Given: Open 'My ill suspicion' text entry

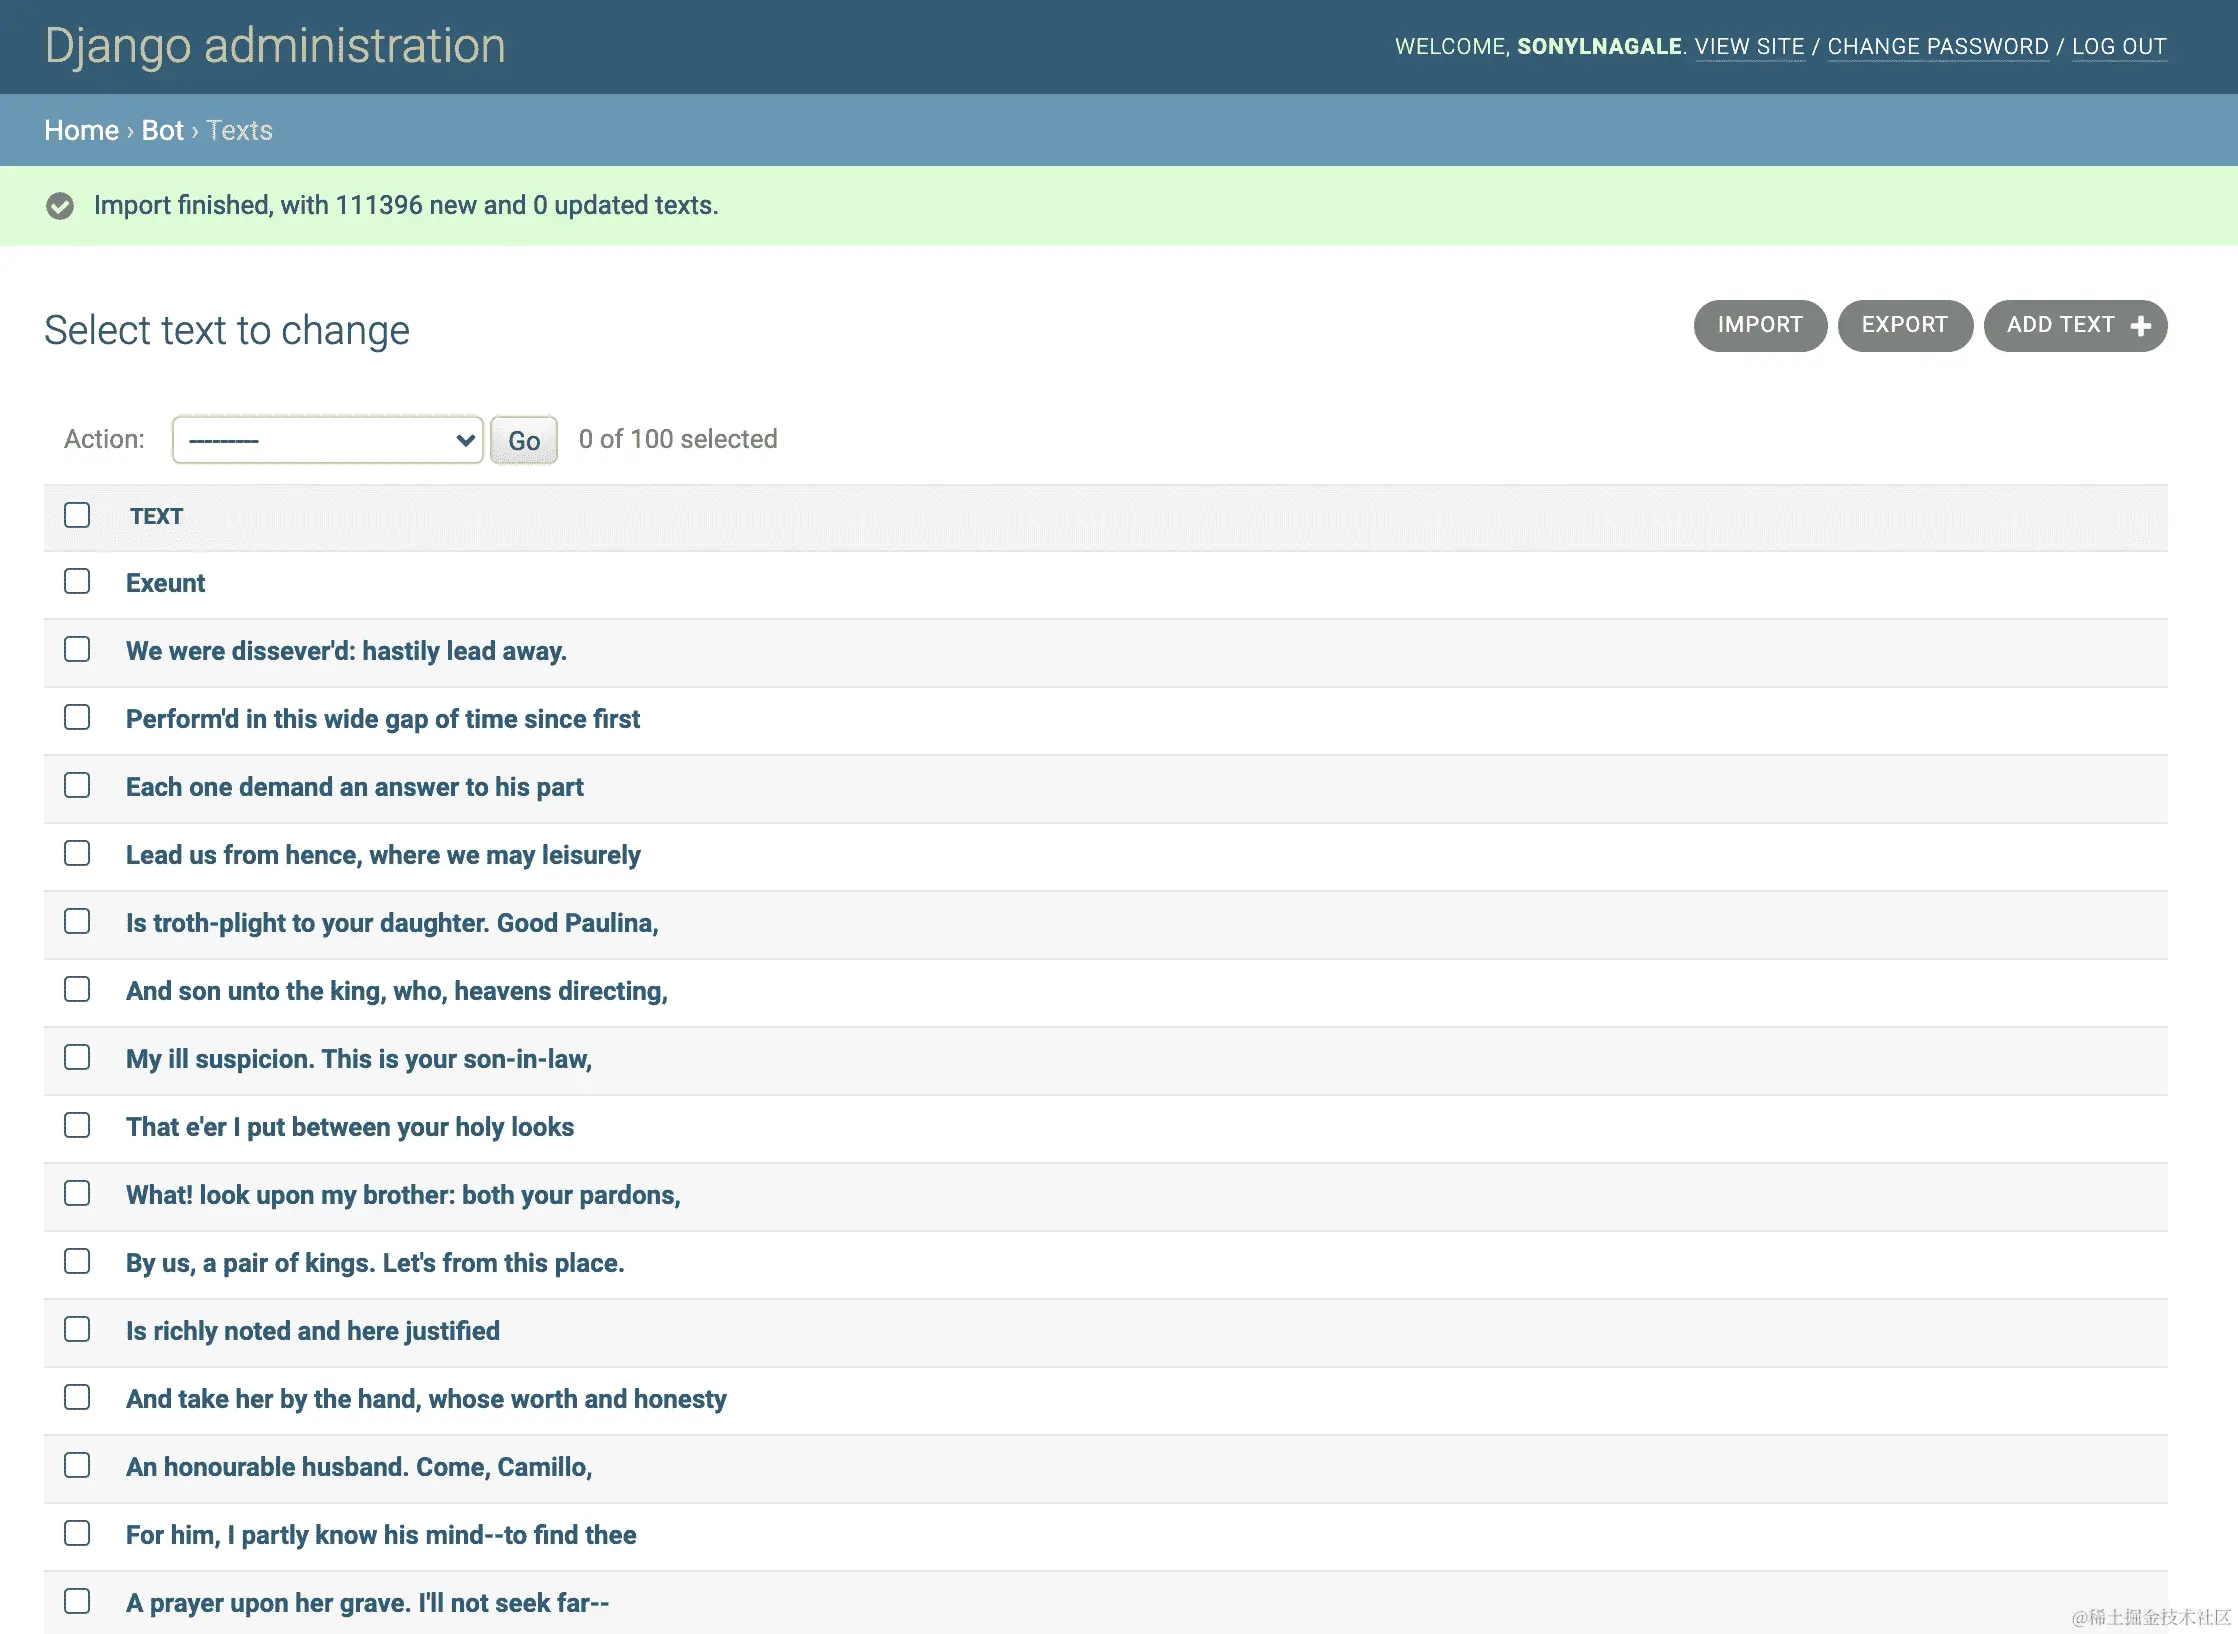Looking at the screenshot, I should 358,1059.
